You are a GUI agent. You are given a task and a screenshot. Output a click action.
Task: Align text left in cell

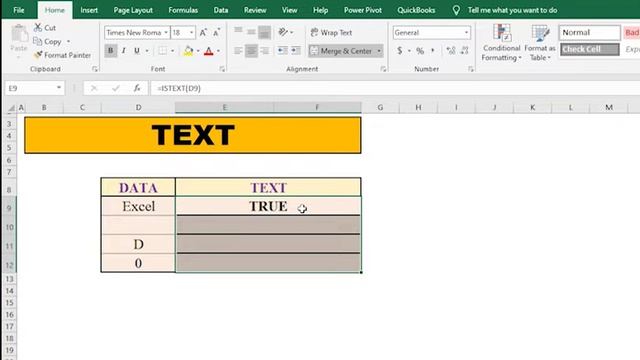pyautogui.click(x=238, y=51)
